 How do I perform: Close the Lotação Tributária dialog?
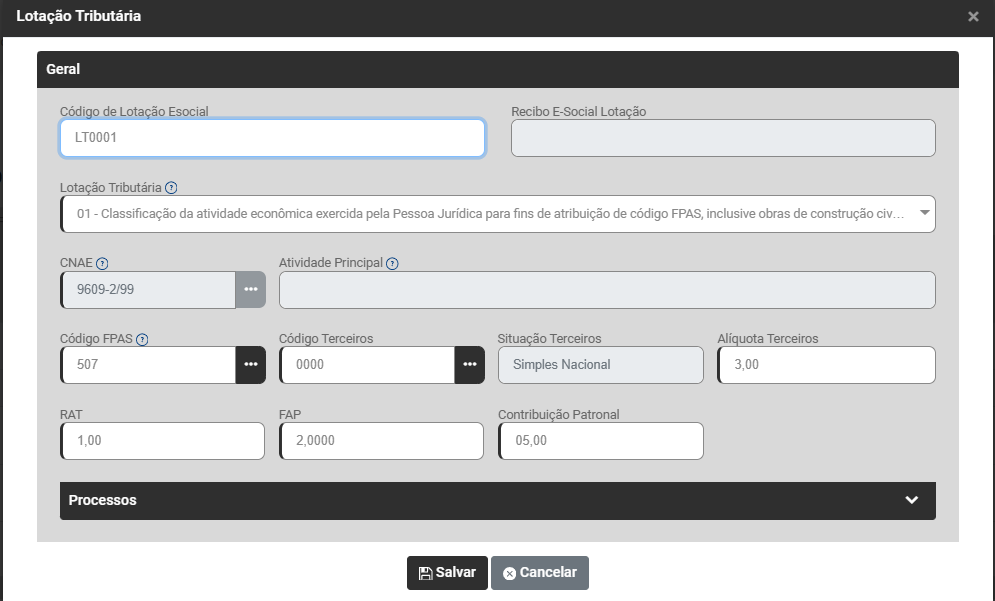pos(973,17)
